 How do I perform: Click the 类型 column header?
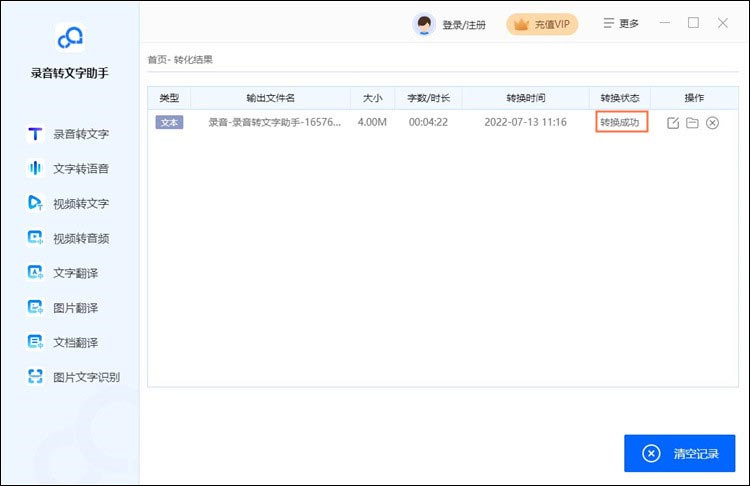169,98
